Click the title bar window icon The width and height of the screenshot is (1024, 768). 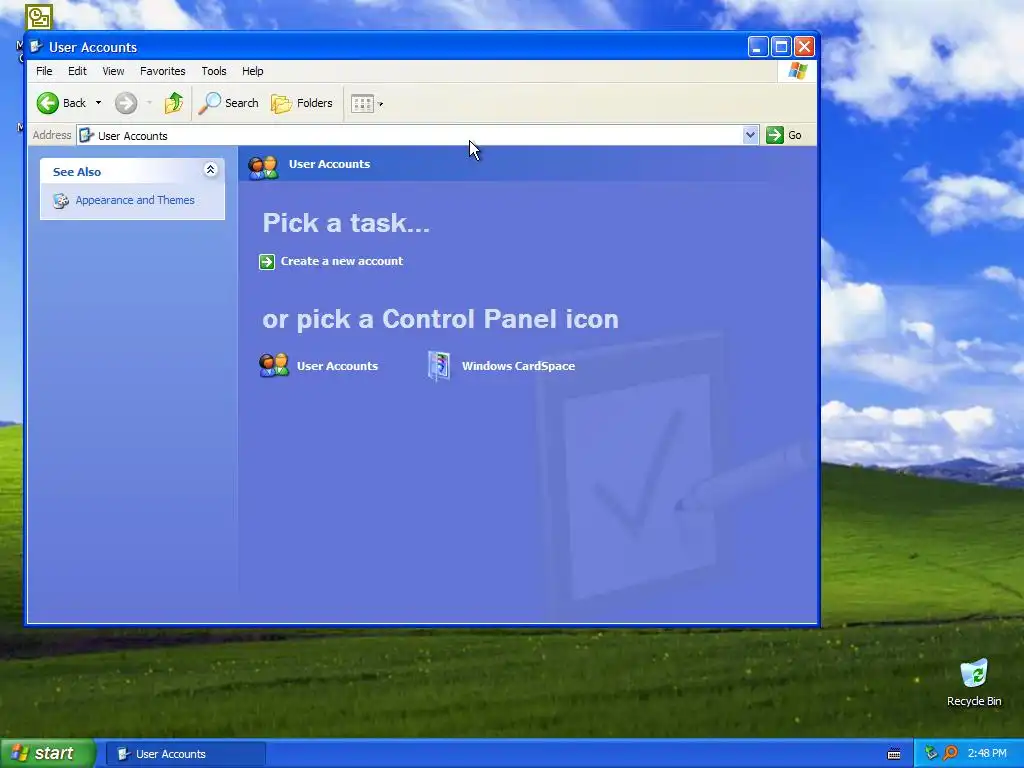coord(37,46)
